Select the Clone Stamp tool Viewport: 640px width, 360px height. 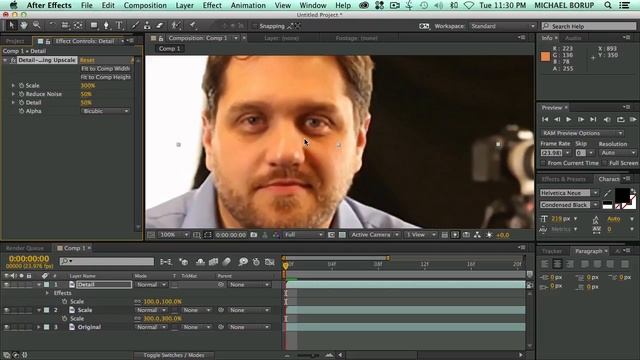[x=147, y=25]
